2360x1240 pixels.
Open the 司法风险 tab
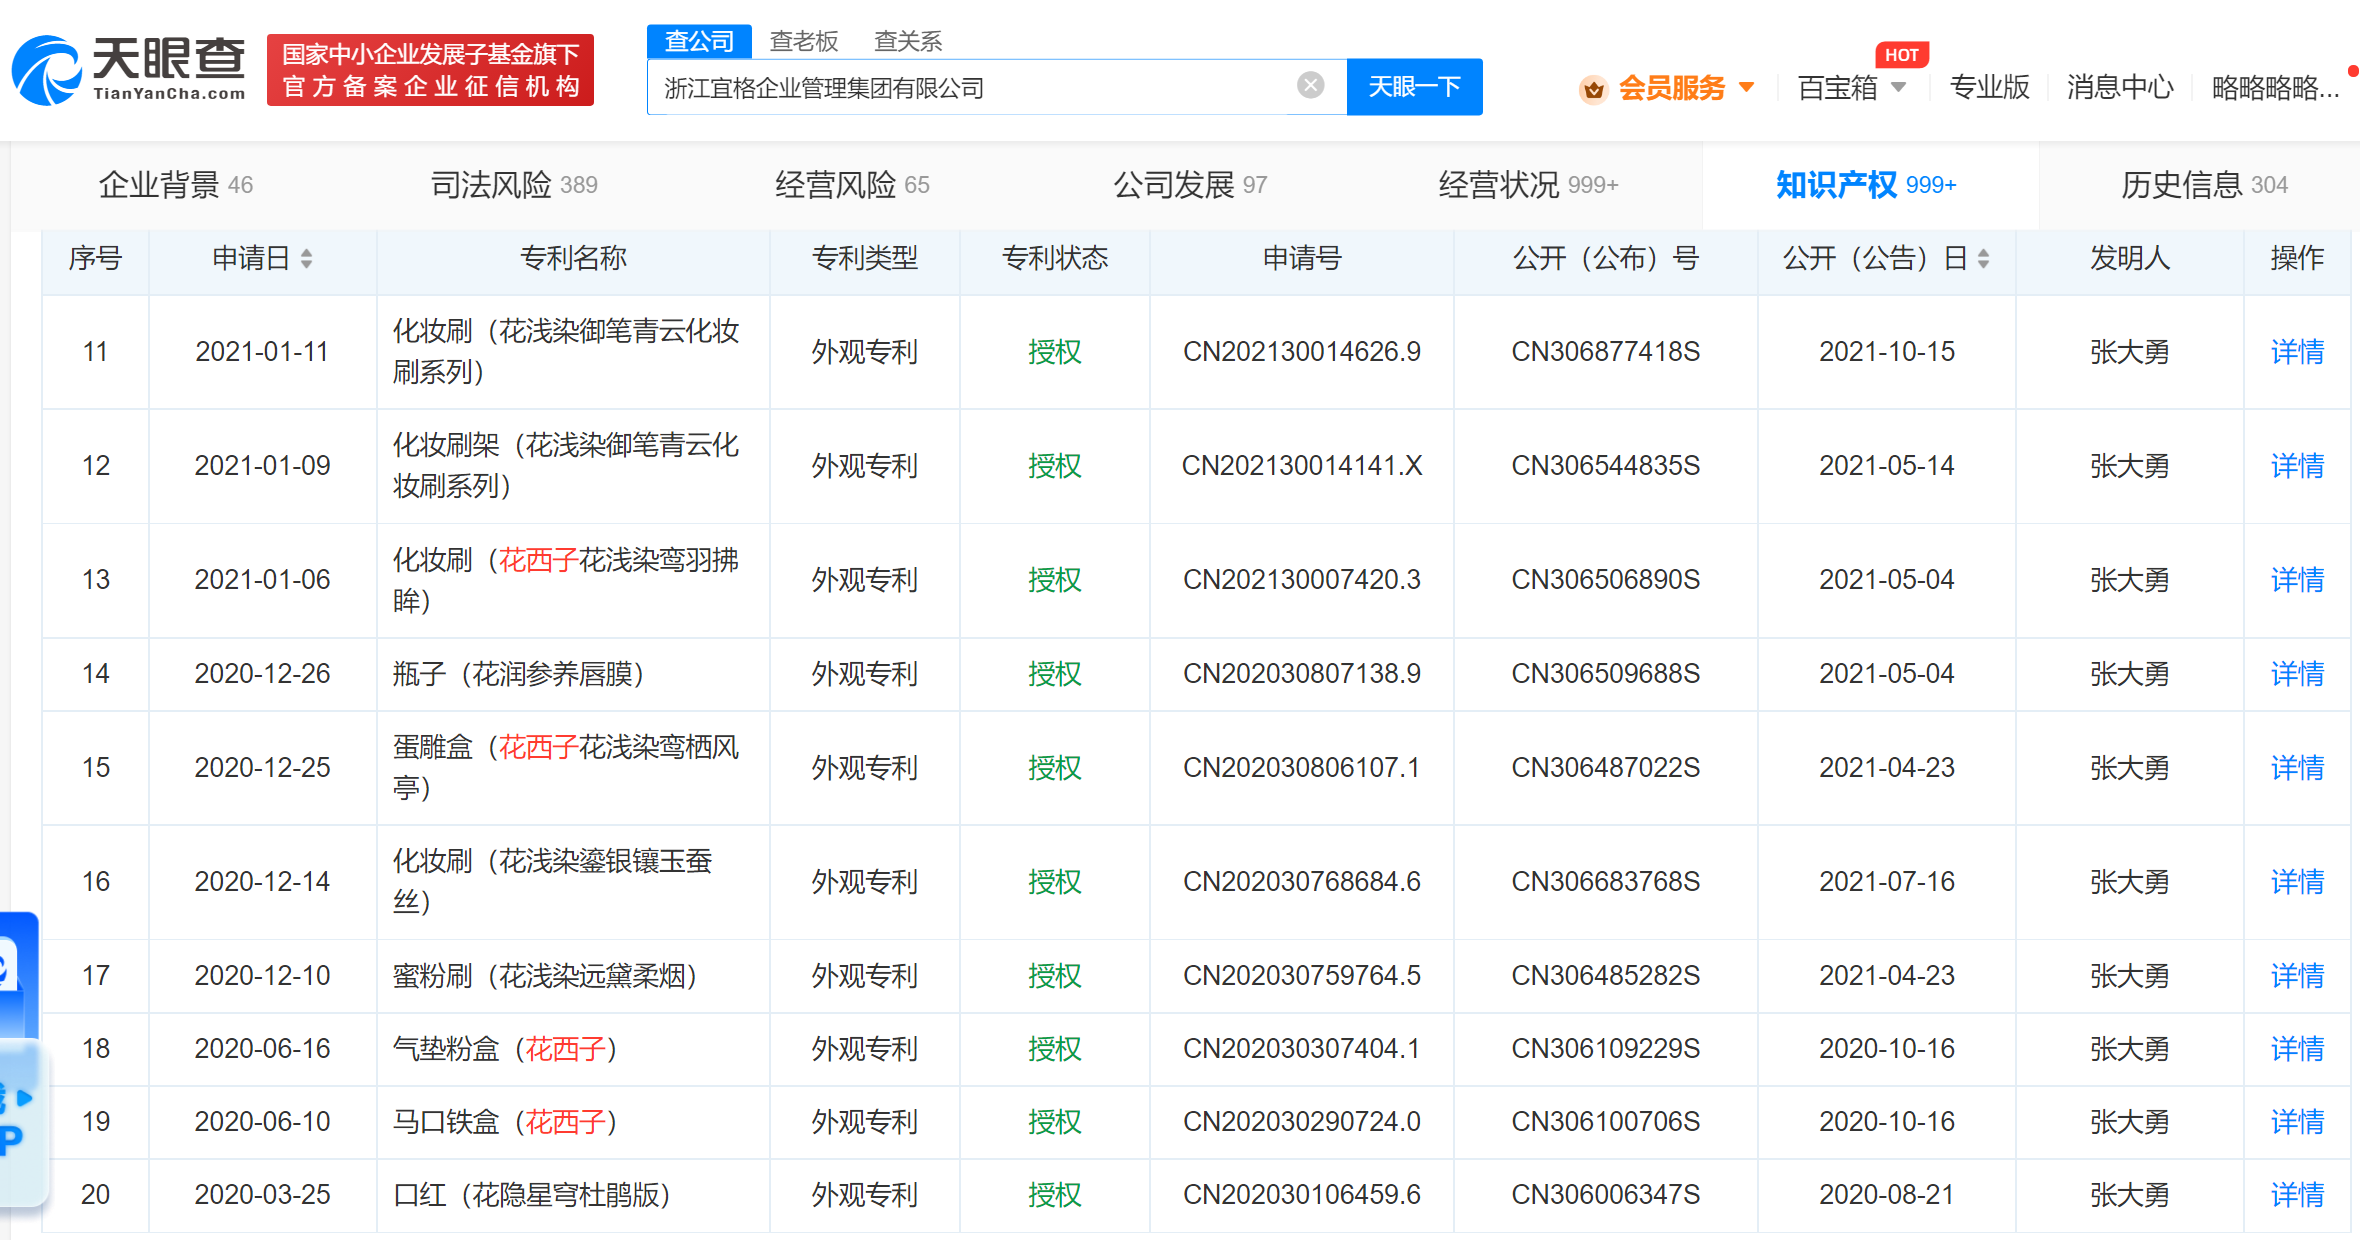tap(514, 185)
